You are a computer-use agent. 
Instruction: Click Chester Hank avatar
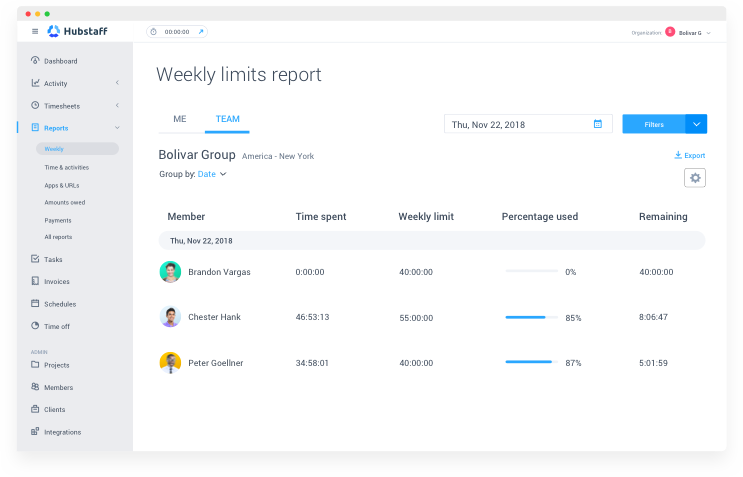[x=170, y=317]
